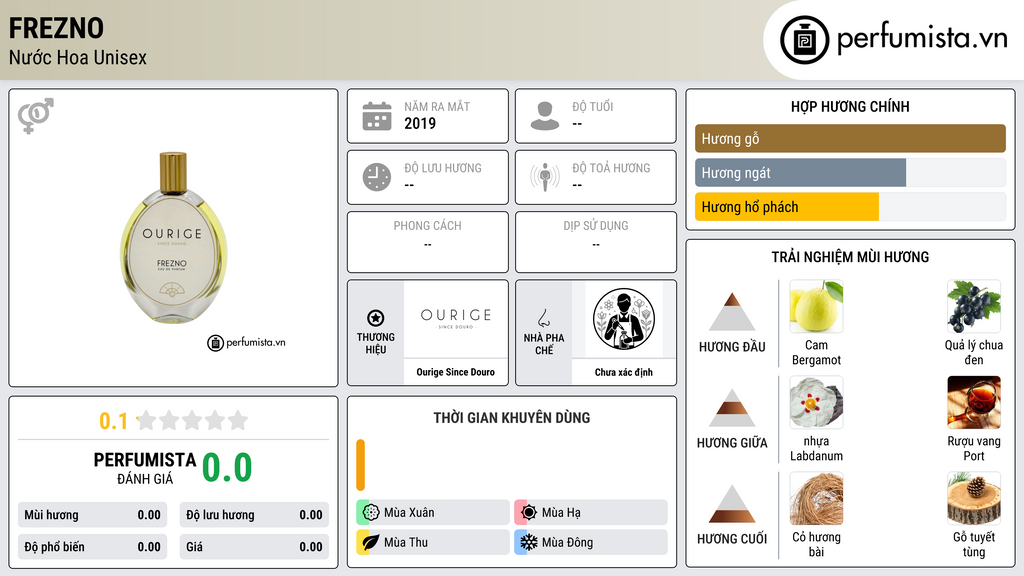Click the Thời Gian Khuyên Dùng heading
This screenshot has width=1024, height=576.
pyautogui.click(x=512, y=417)
